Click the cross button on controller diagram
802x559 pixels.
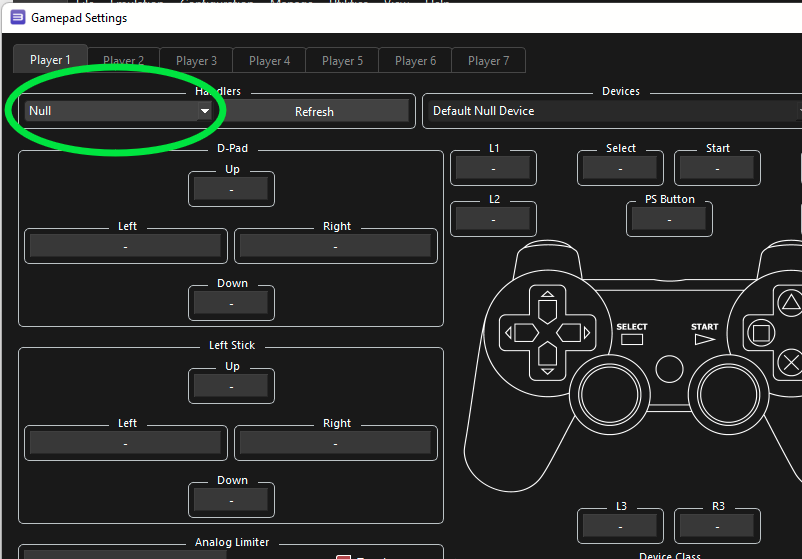[x=790, y=363]
